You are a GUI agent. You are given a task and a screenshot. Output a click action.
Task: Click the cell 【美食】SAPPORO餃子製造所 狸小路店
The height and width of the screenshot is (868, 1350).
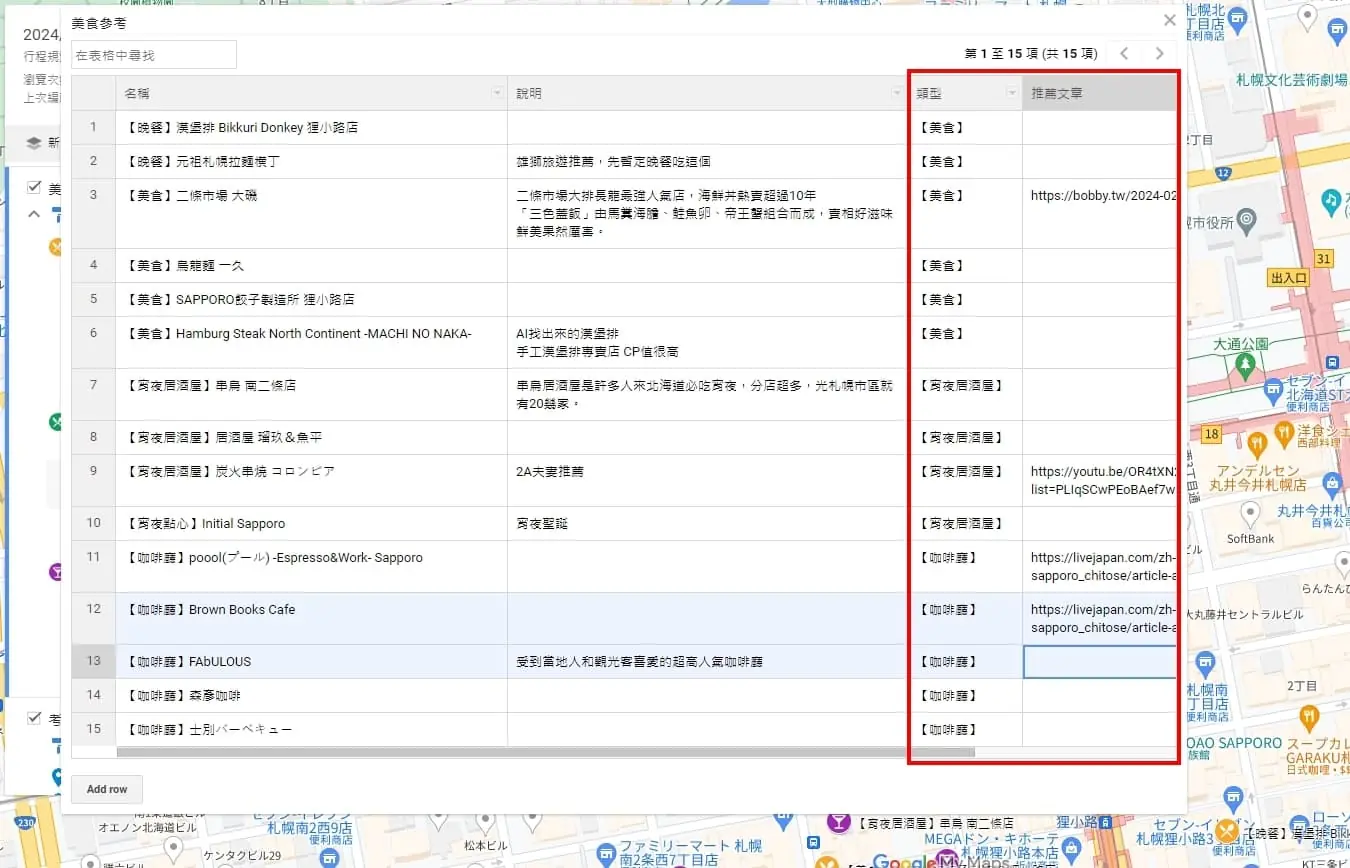[312, 299]
